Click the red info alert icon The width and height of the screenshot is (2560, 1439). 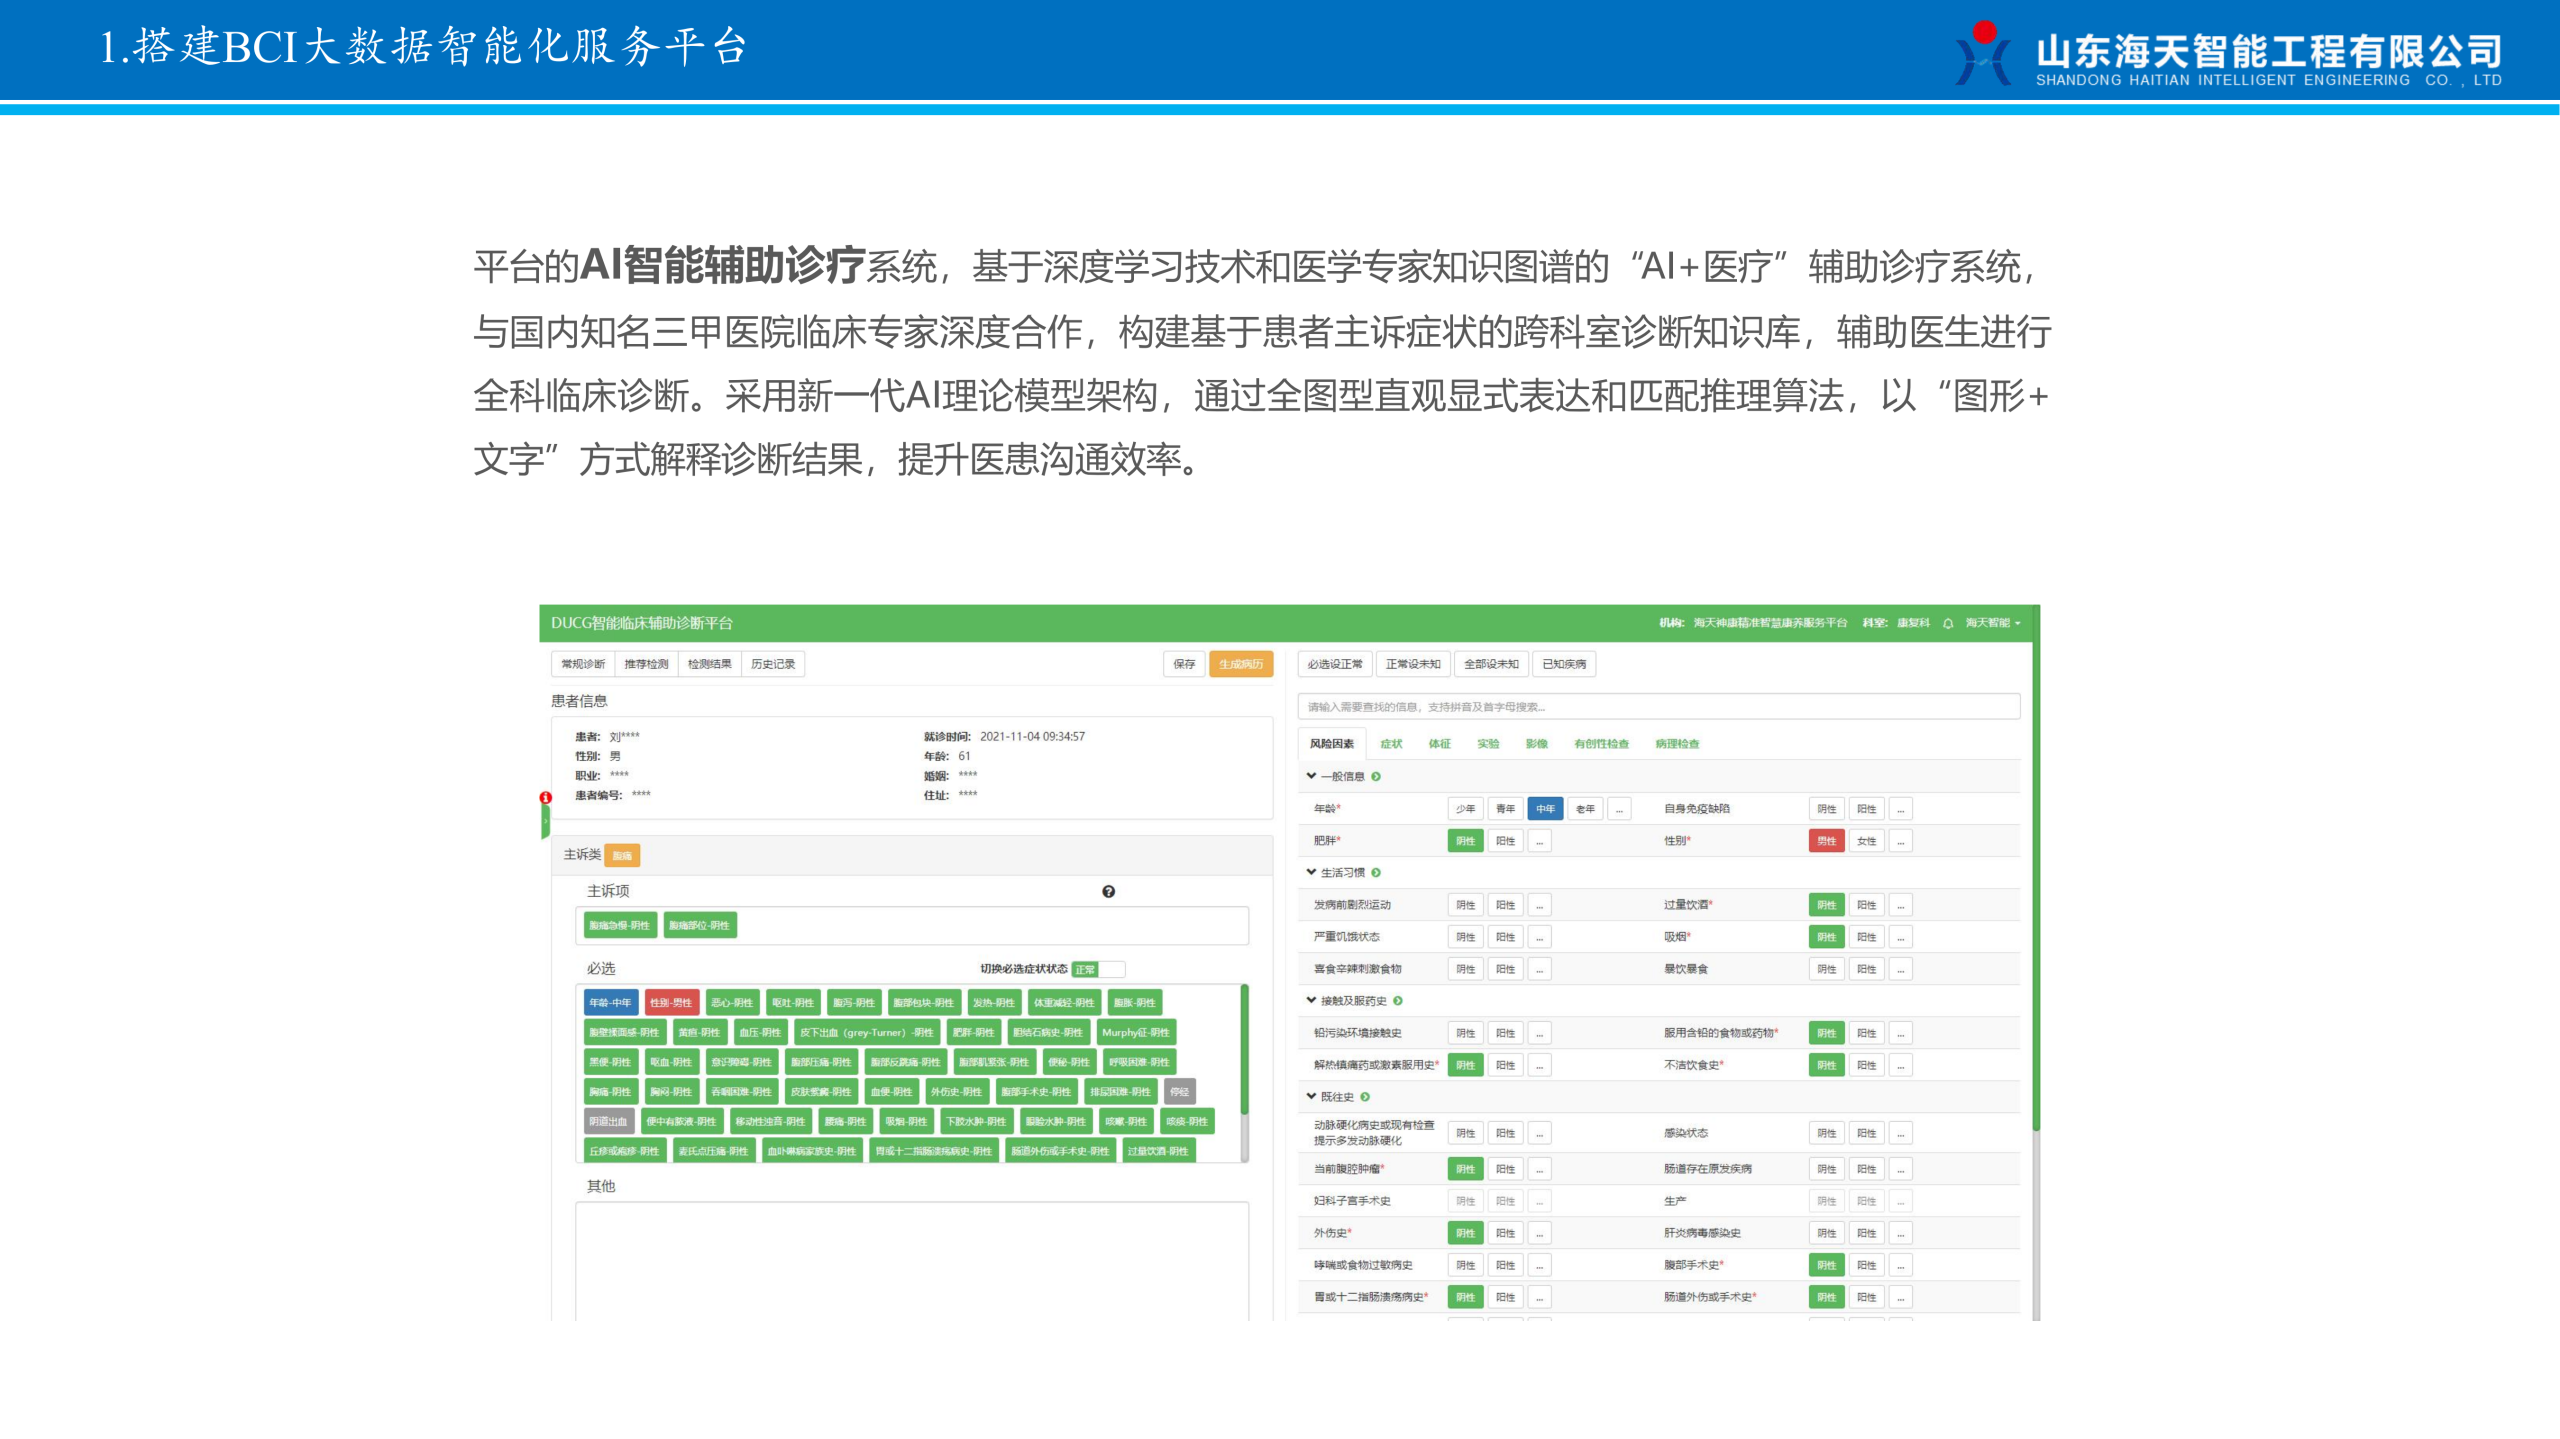pyautogui.click(x=545, y=797)
